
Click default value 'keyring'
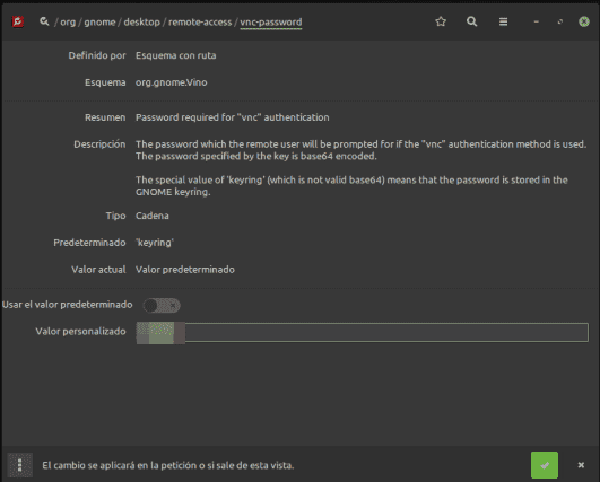click(155, 243)
